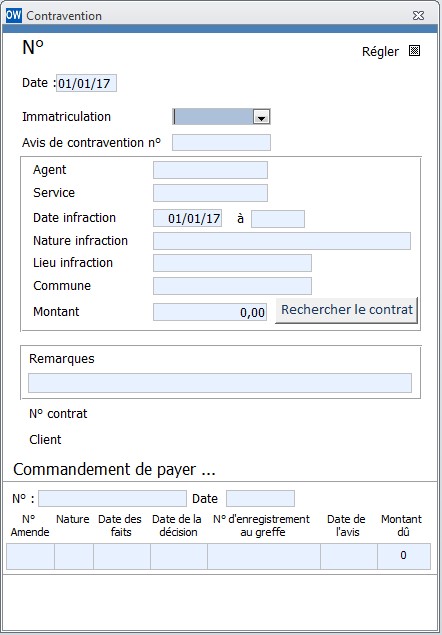The image size is (442, 635).
Task: Focus the Avis de contravention n° field
Action: tap(221, 143)
